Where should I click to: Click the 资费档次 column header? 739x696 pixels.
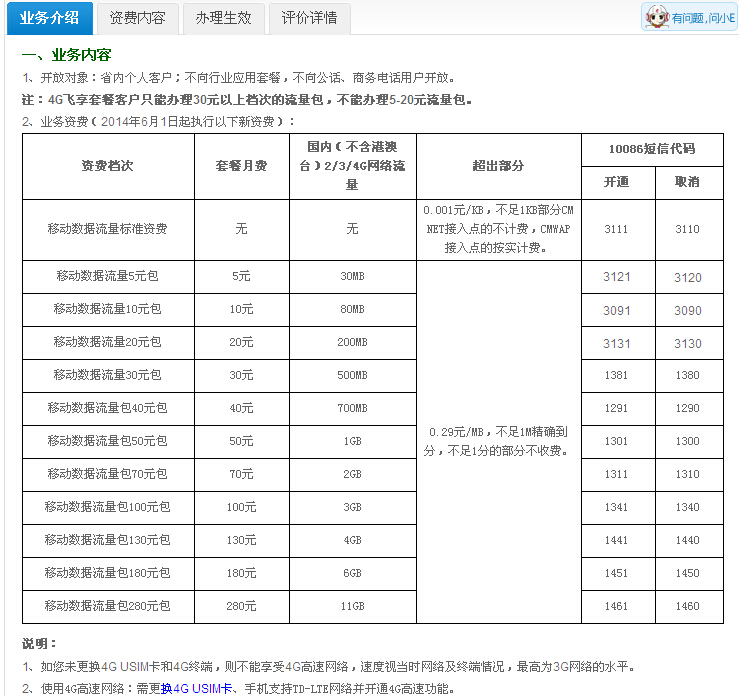107,166
